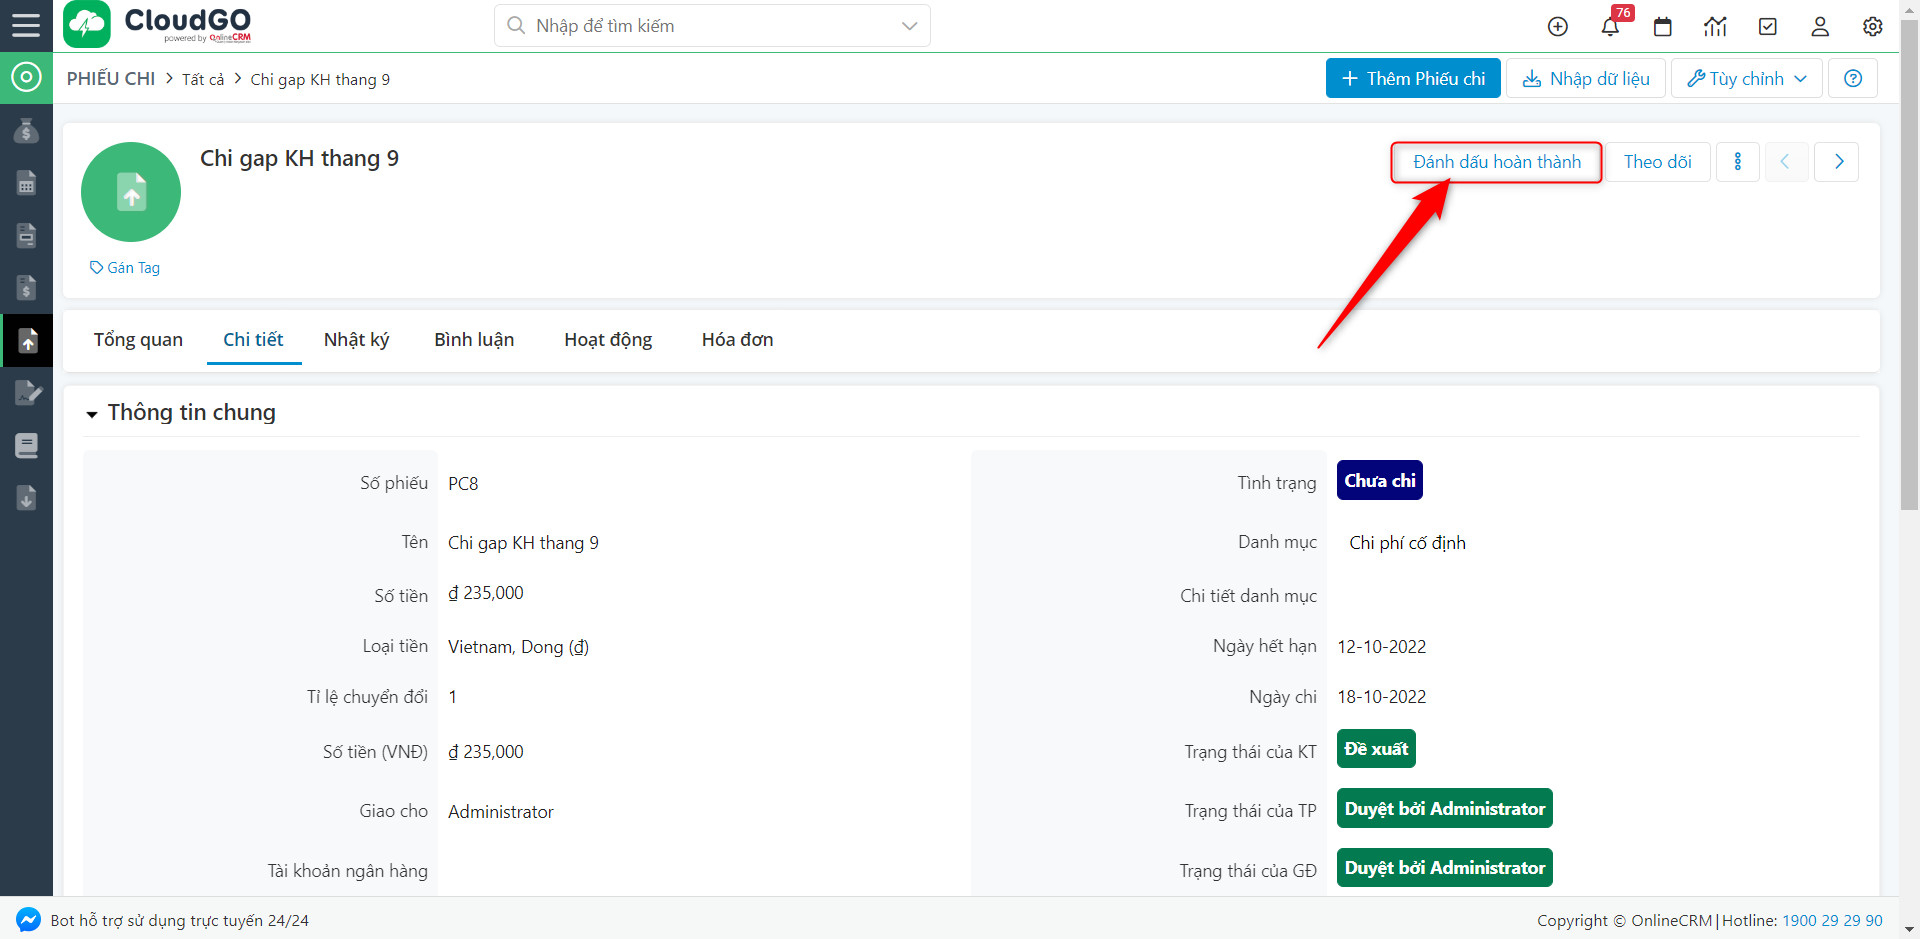Open the settings gear icon

[1872, 26]
